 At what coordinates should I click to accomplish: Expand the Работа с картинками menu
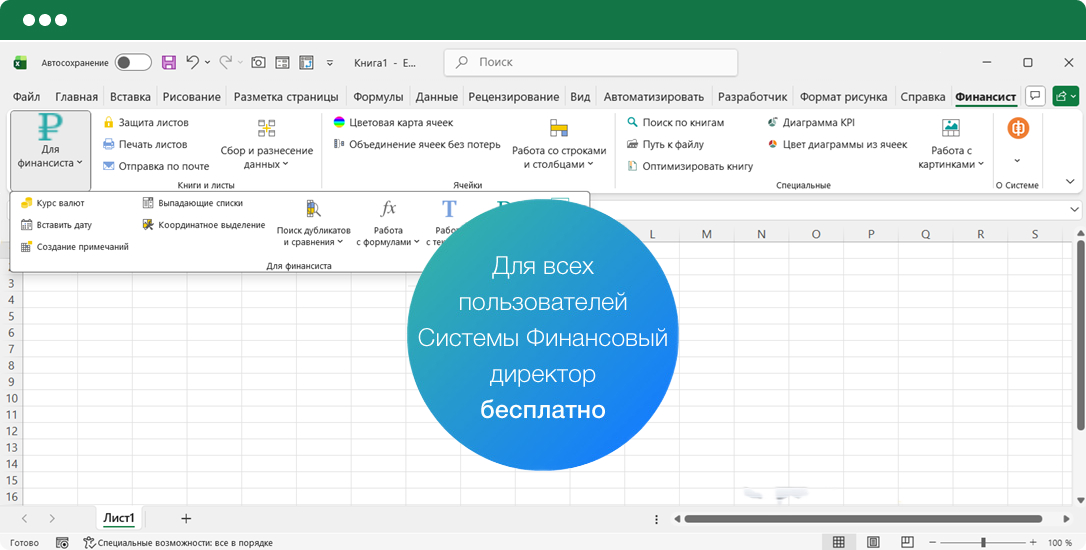coord(951,145)
